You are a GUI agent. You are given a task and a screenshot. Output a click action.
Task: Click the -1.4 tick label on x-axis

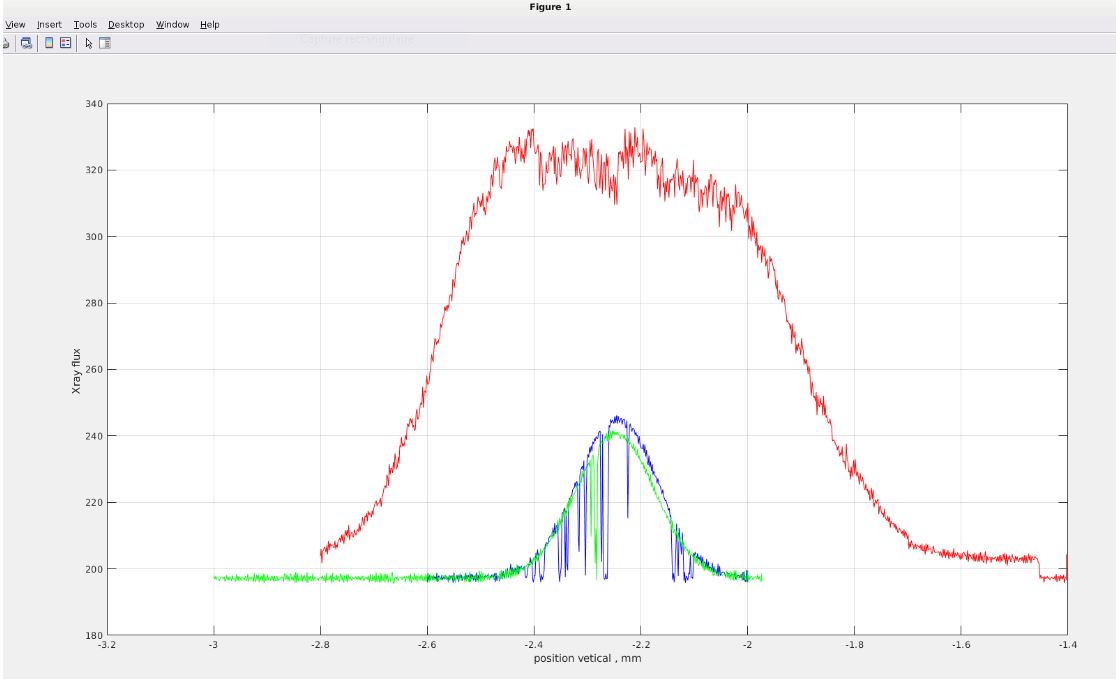click(1067, 645)
